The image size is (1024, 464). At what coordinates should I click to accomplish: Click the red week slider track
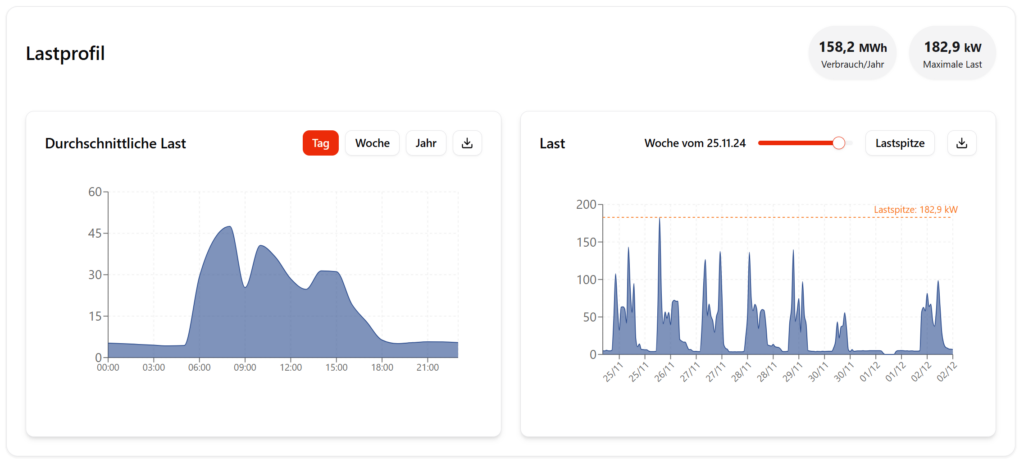tap(795, 143)
